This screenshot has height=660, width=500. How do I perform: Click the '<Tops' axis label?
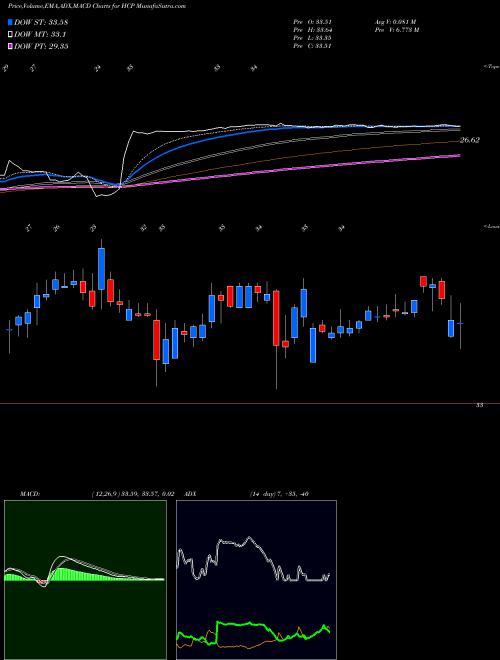491,67
